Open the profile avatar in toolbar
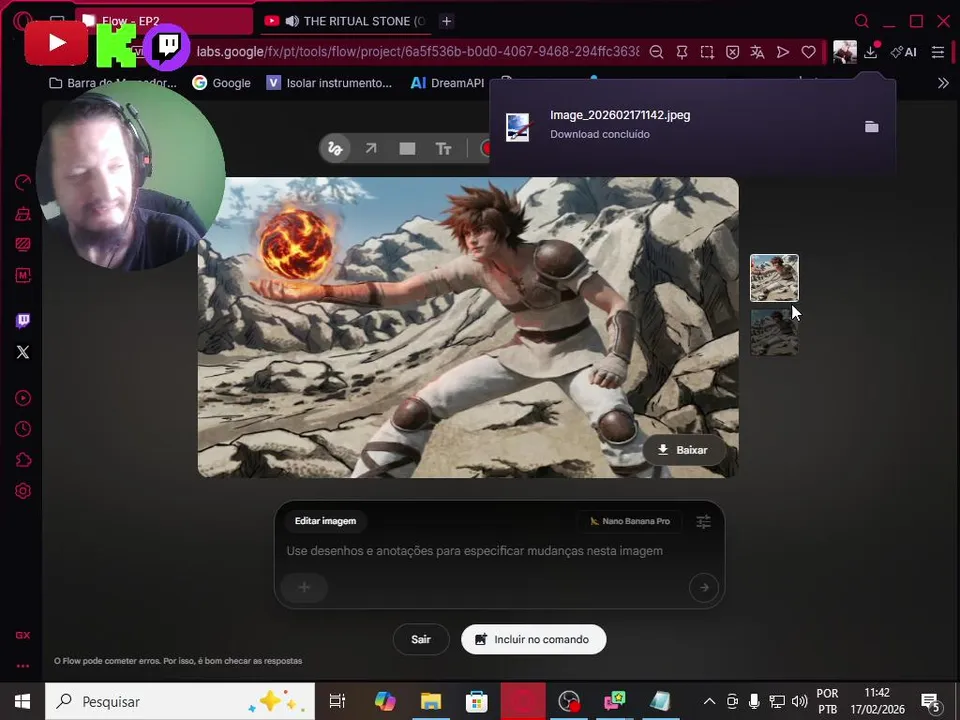 point(844,52)
